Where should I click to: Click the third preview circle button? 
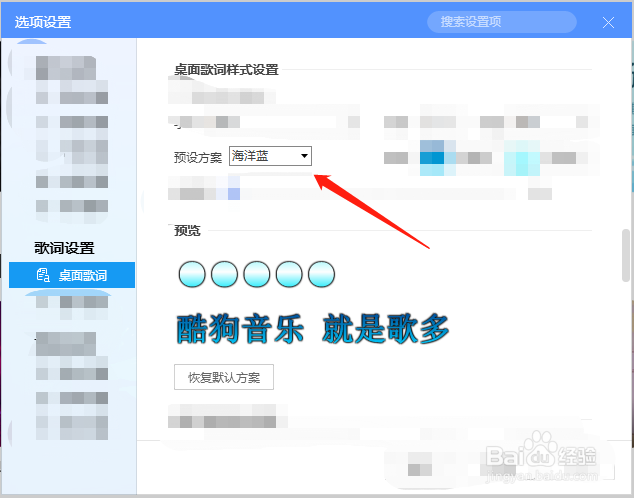[256, 274]
